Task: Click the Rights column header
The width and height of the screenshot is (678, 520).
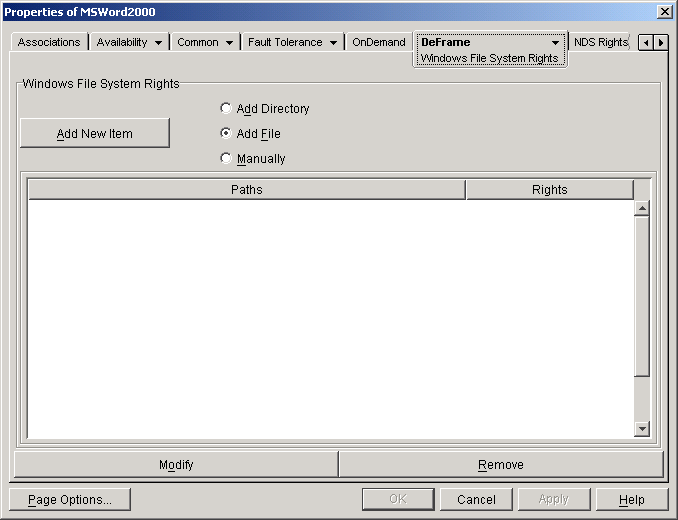Action: [x=550, y=190]
